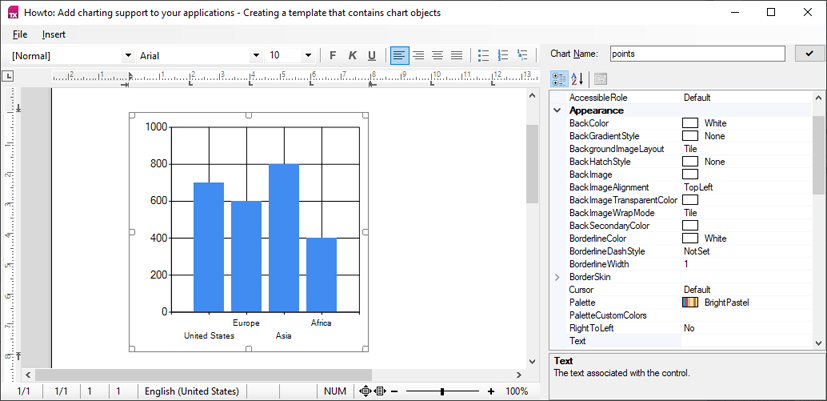Sort properties alphabetically (A-Z icon)
Viewport: 827px width, 401px height.
tap(577, 79)
